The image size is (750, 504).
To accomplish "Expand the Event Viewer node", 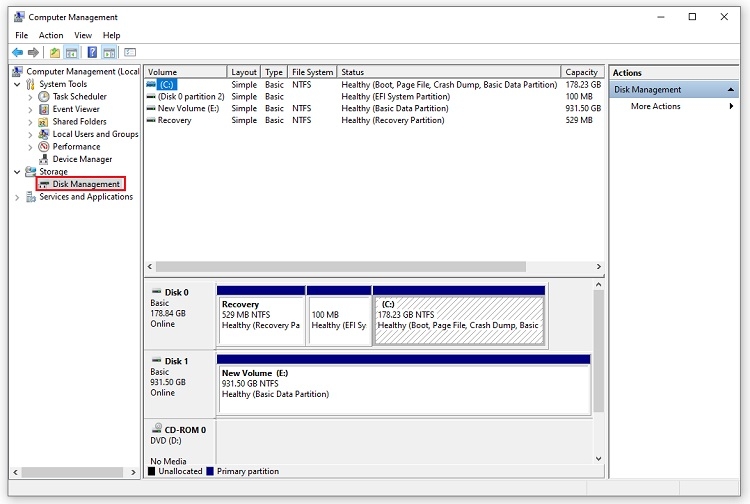I will (x=30, y=110).
